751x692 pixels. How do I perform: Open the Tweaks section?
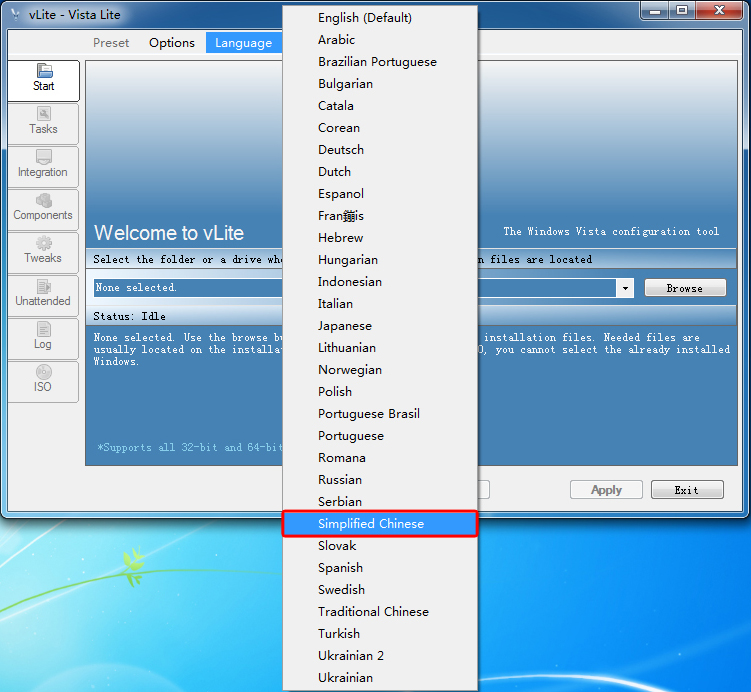(43, 252)
